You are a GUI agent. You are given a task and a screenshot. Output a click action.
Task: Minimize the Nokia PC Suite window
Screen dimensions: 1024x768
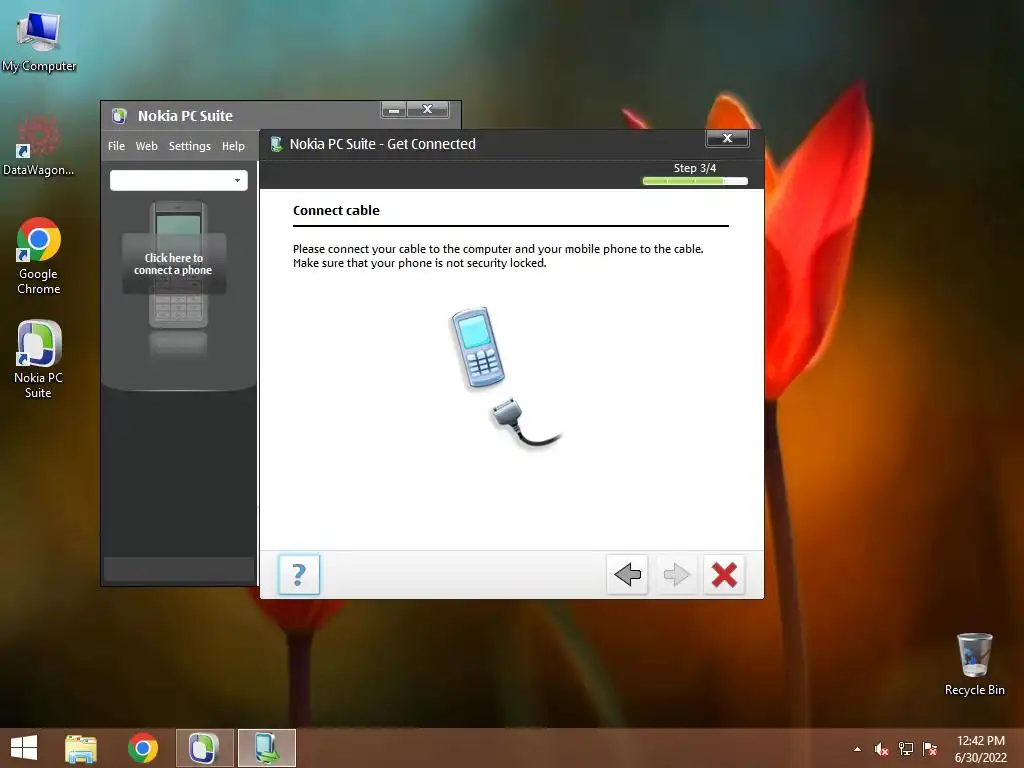click(394, 110)
